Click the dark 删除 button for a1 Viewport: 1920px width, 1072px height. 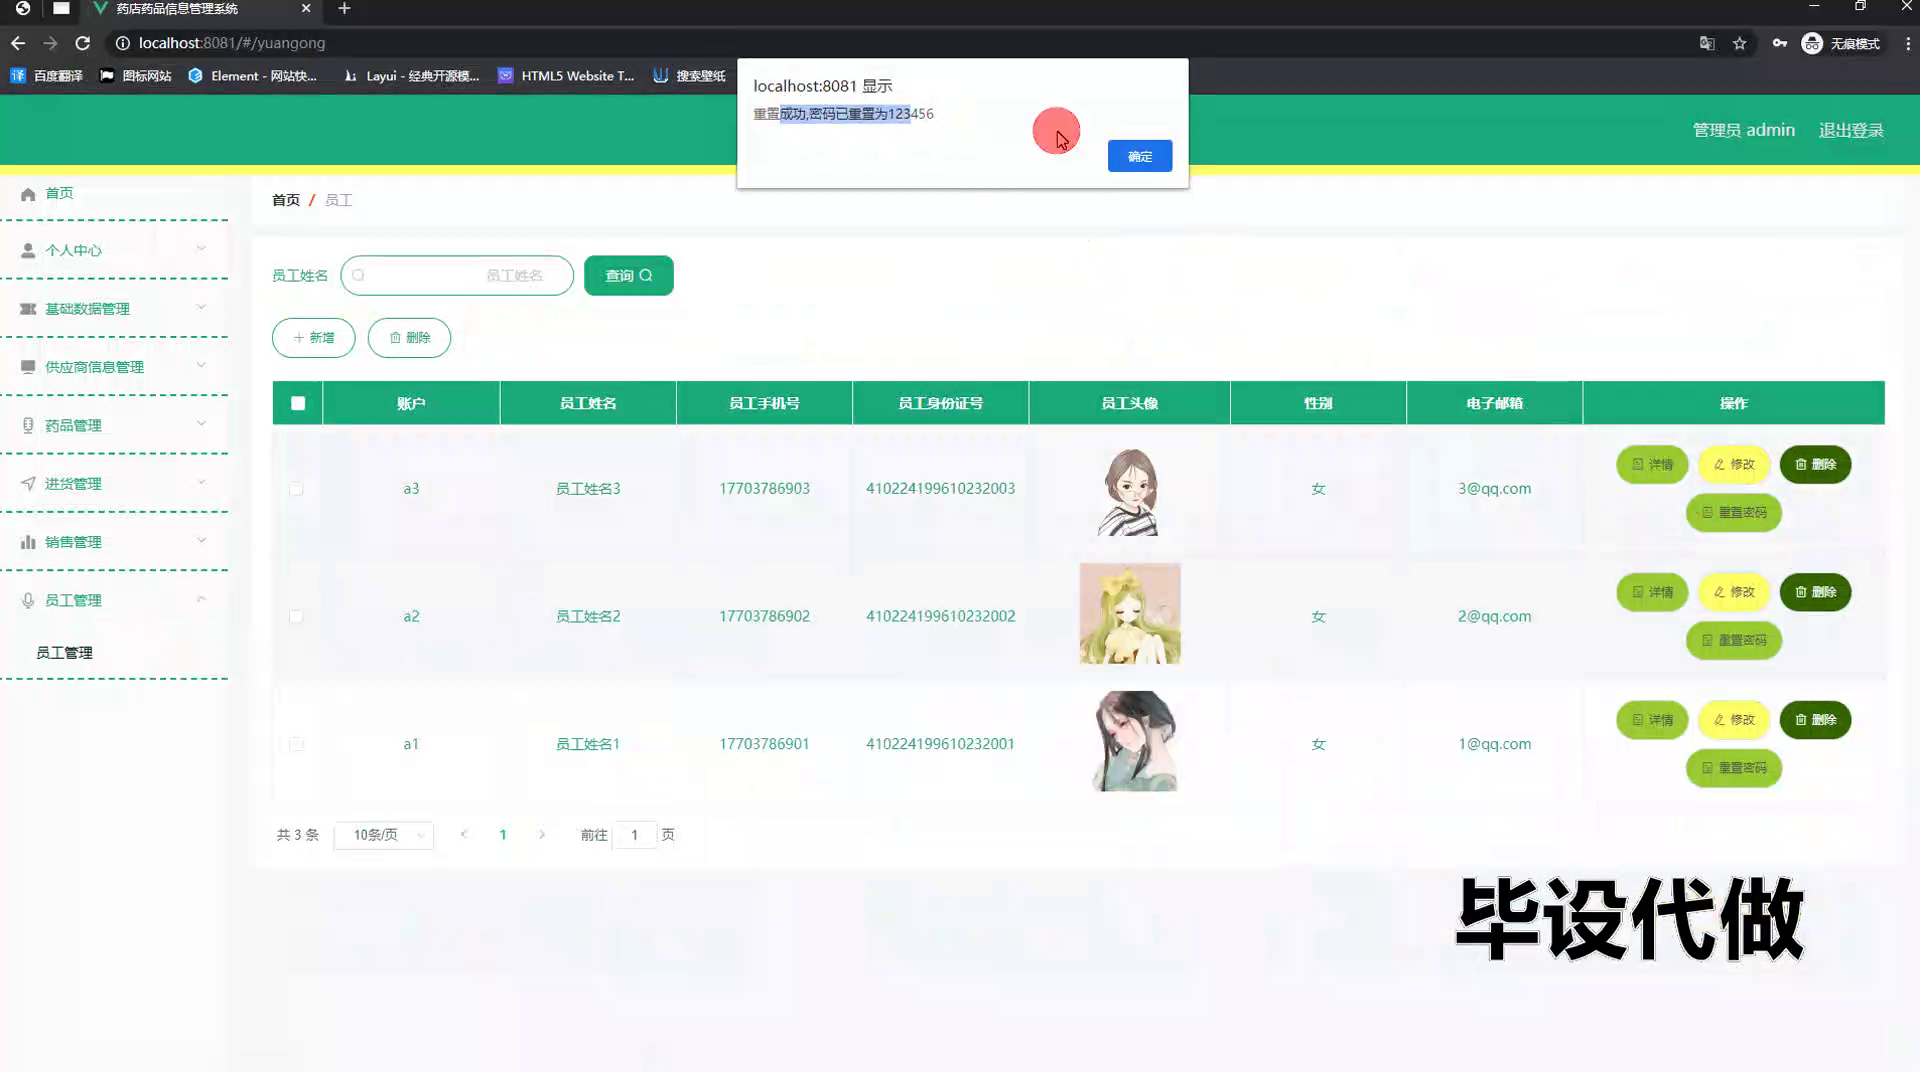click(x=1815, y=720)
